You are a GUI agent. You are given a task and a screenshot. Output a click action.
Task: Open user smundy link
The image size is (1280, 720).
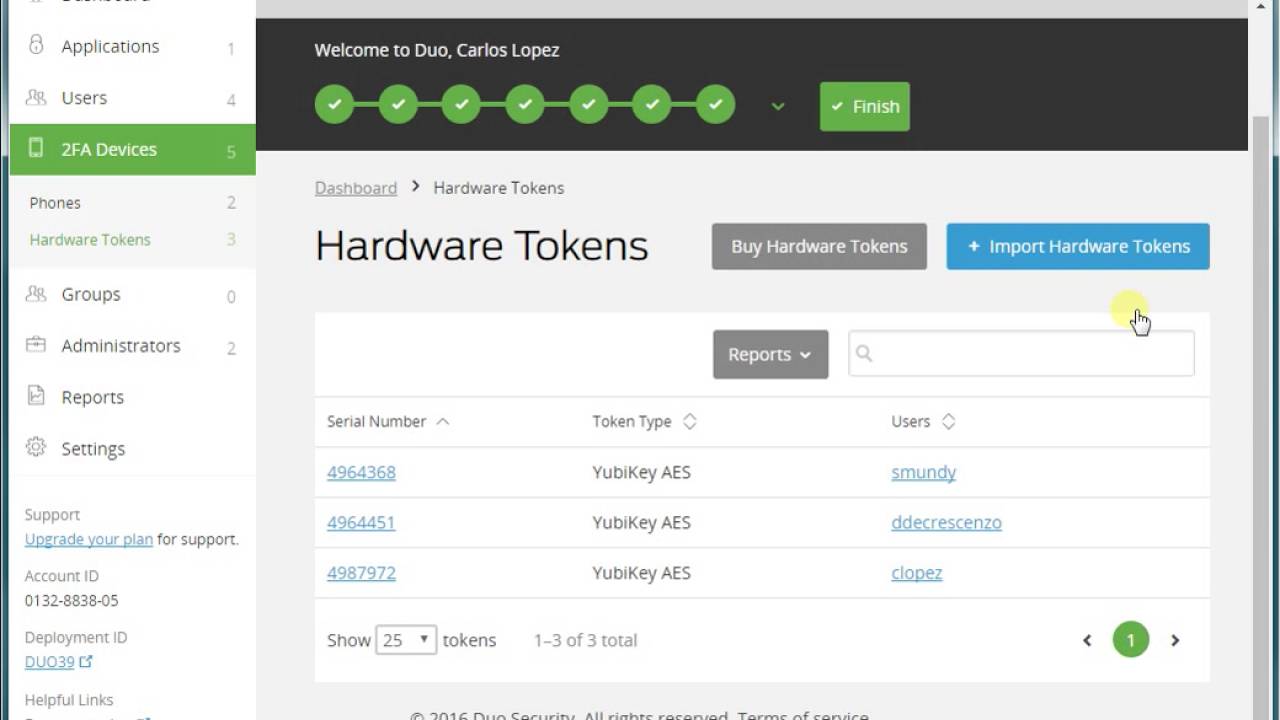tap(923, 472)
